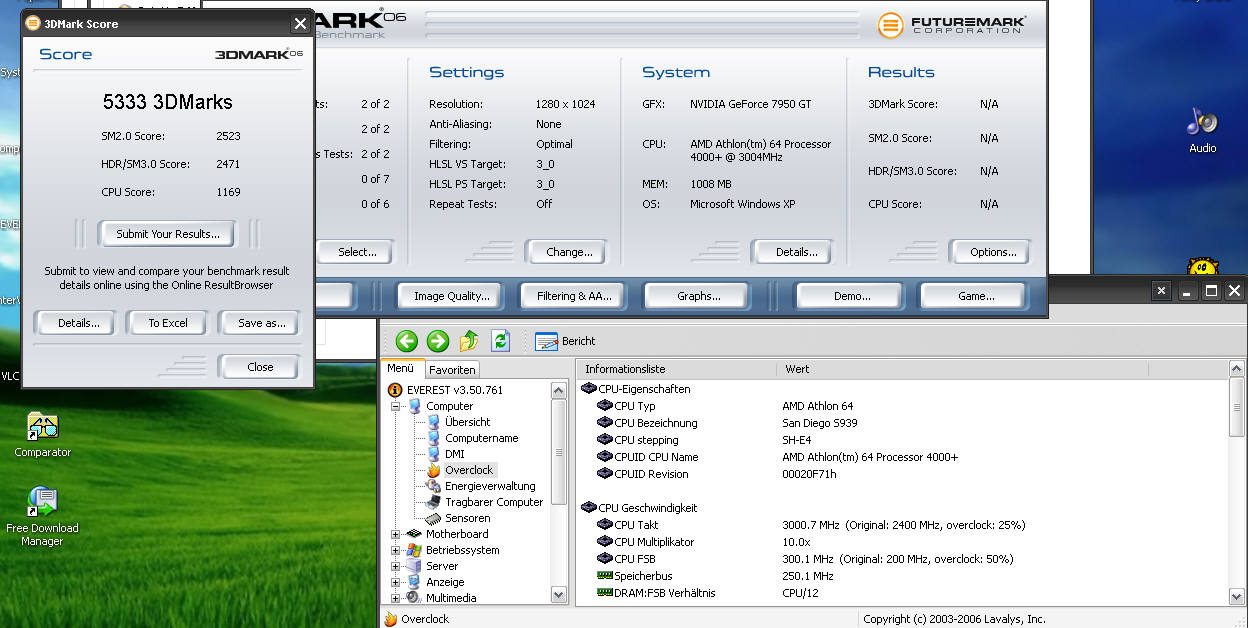
Task: Click the Select button in 3DMark tests panel
Action: (x=357, y=252)
